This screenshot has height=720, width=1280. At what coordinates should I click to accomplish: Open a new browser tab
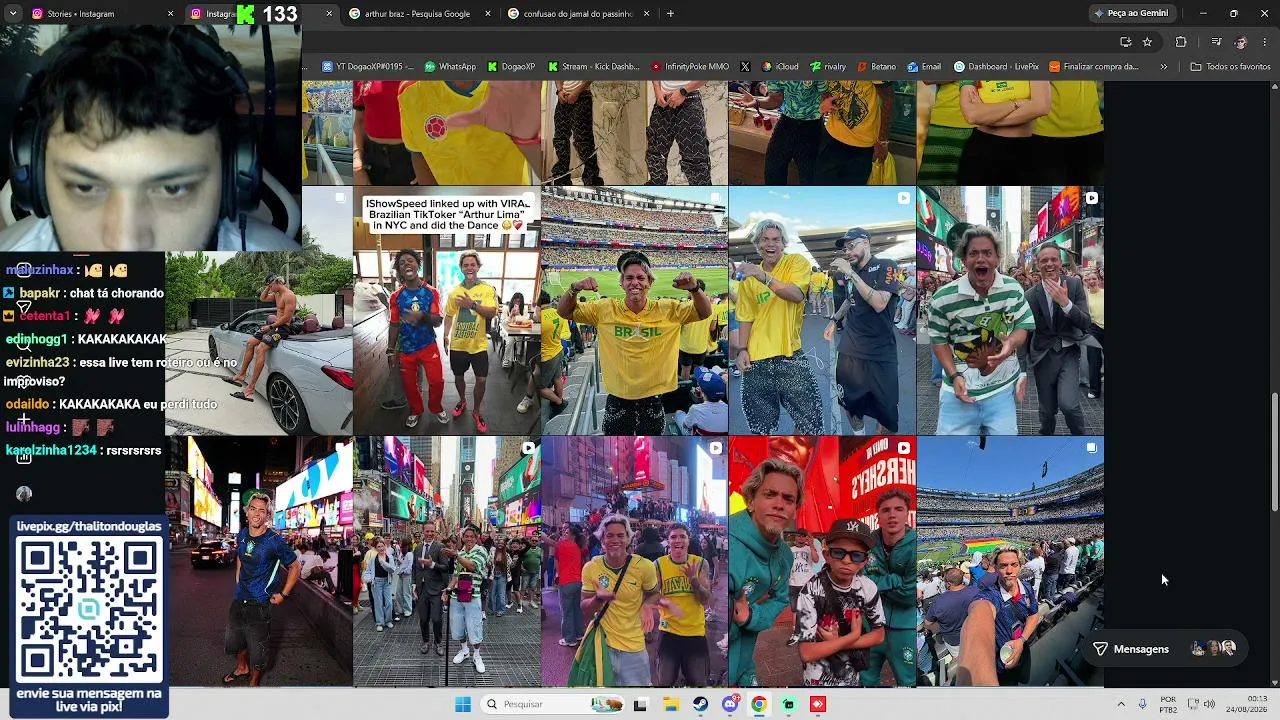tap(670, 14)
